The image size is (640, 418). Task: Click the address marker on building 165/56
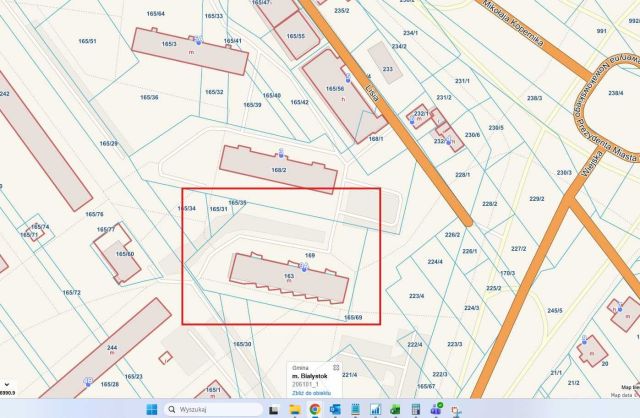[348, 78]
